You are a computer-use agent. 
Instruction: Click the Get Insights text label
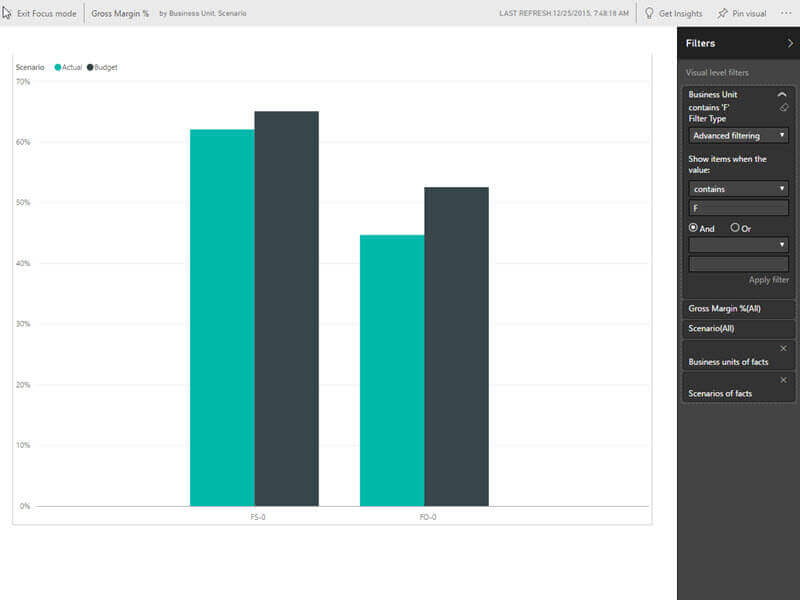click(x=680, y=14)
